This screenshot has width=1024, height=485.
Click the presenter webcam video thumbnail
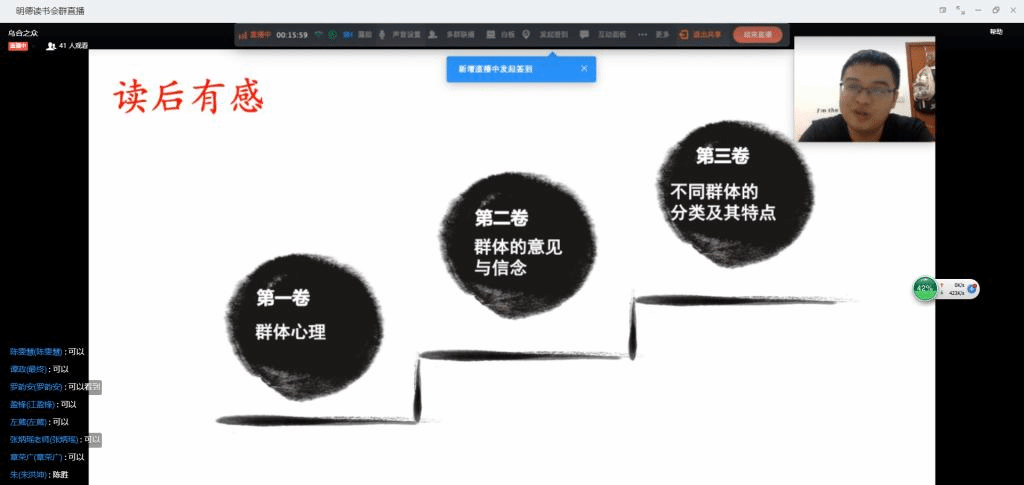tap(864, 89)
